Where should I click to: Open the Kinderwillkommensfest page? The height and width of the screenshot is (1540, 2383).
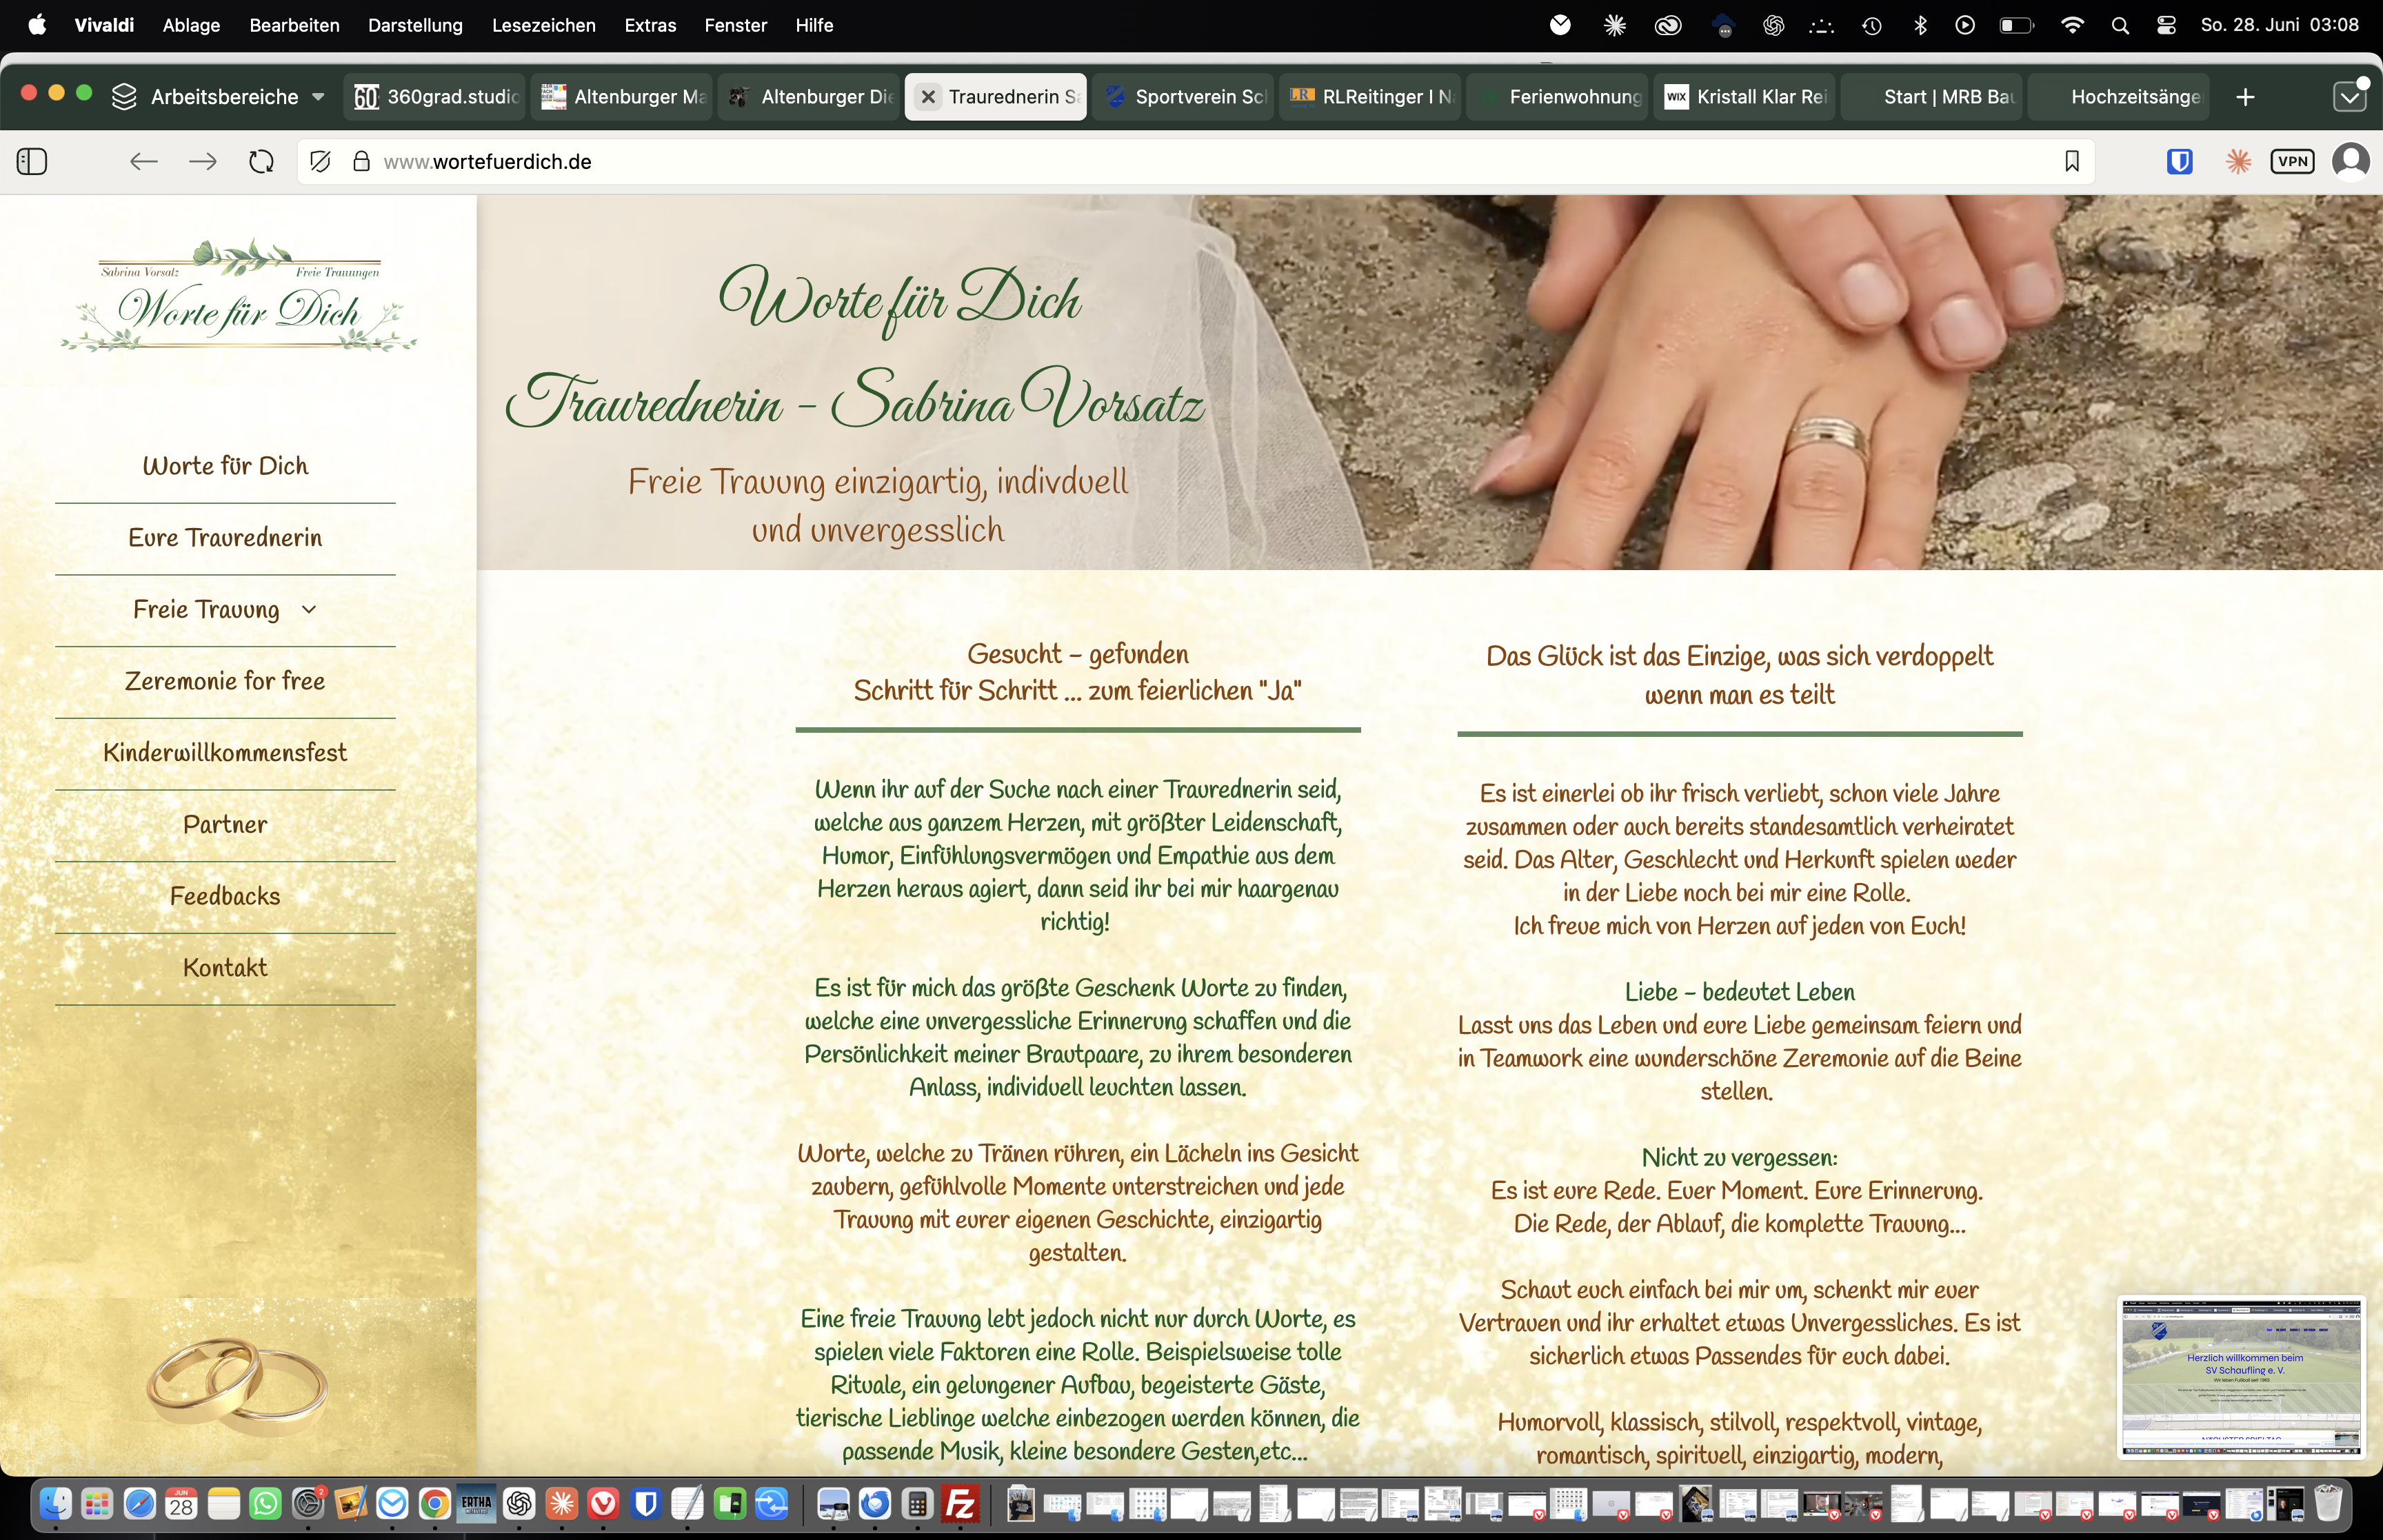[225, 753]
